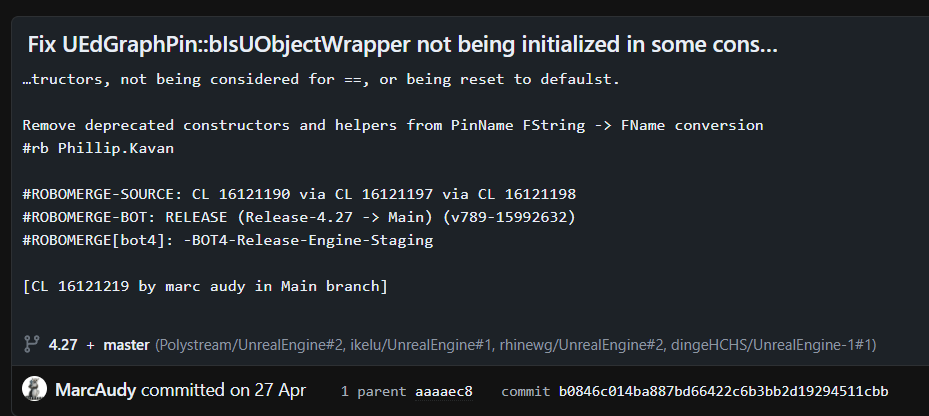Go to parent commit aaaaec8

coord(444,391)
